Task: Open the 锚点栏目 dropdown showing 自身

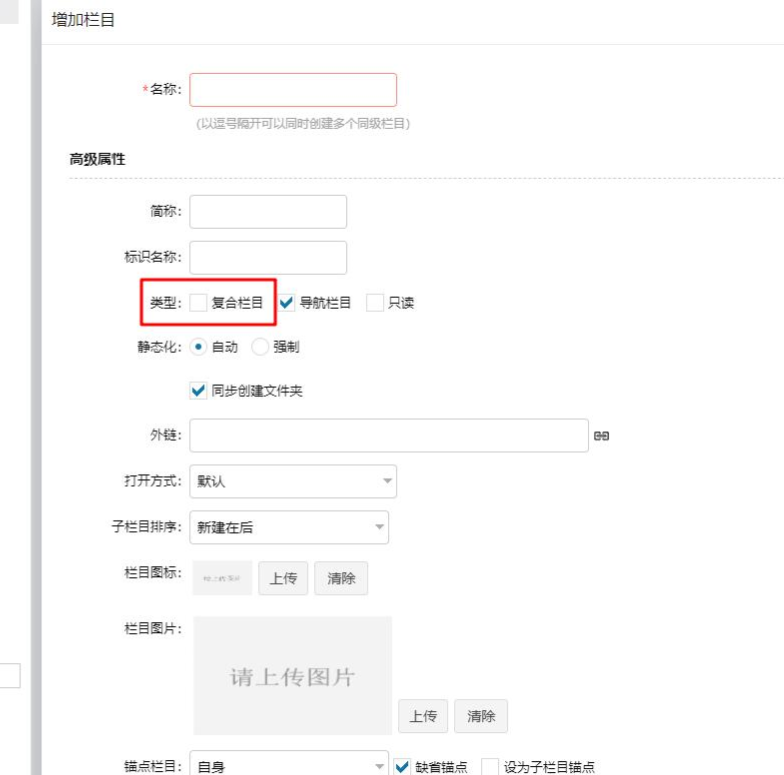Action: point(288,767)
